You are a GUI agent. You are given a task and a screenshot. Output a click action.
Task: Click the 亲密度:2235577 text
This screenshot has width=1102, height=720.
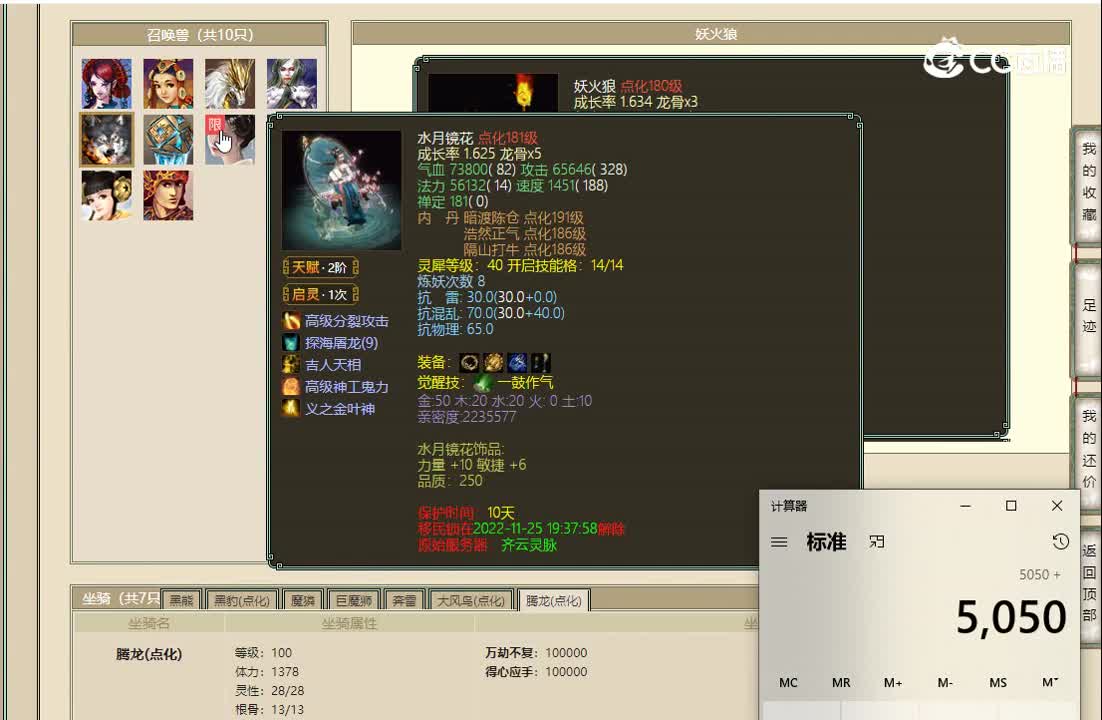(467, 416)
